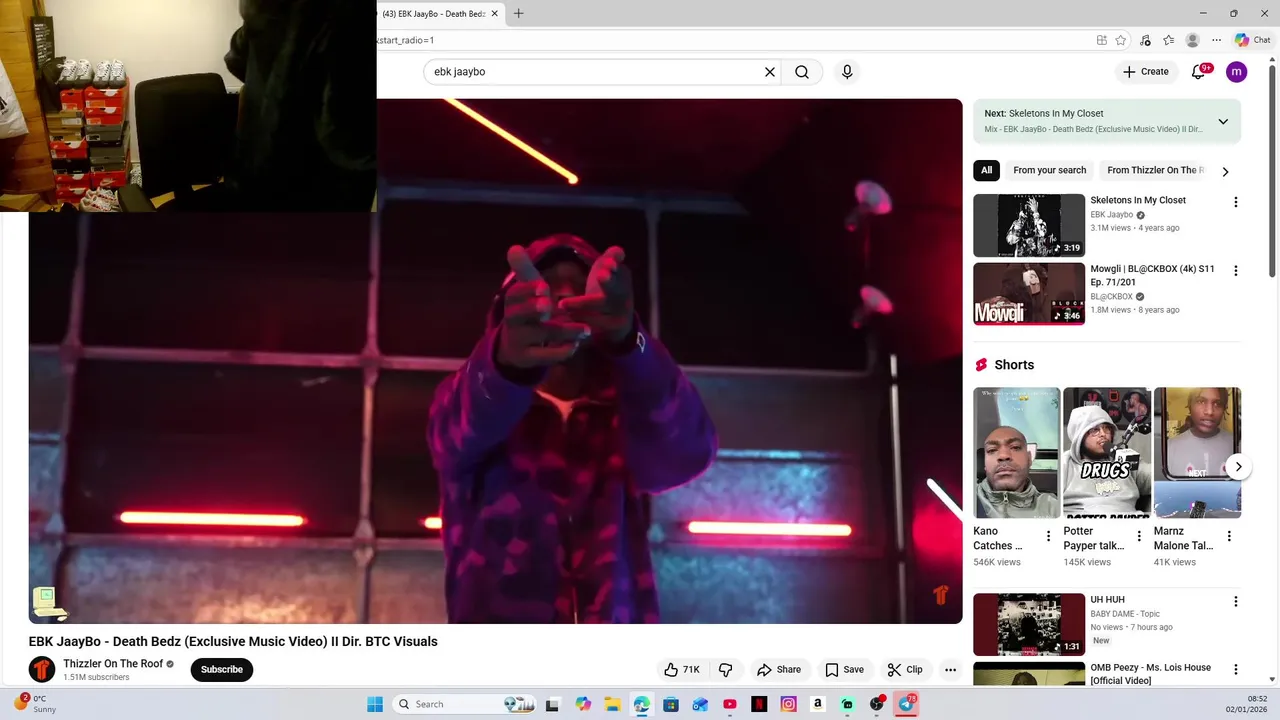Save the video to a playlist

[844, 669]
